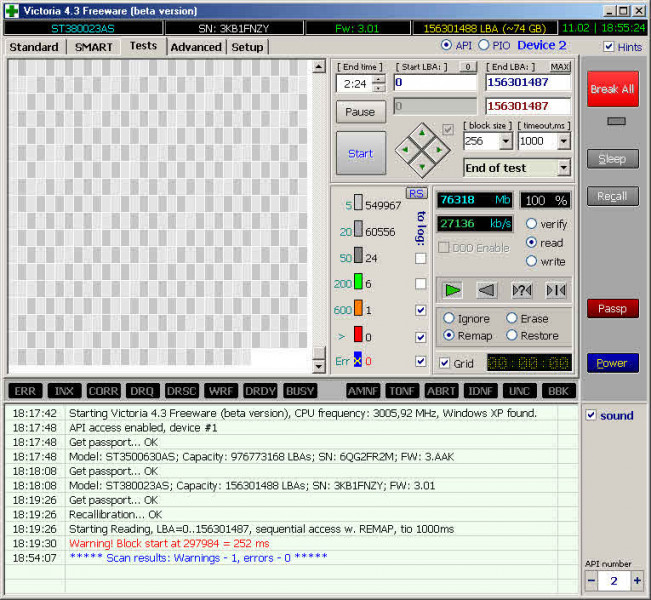651x600 pixels.
Task: Click the Start scan button
Action: [360, 153]
